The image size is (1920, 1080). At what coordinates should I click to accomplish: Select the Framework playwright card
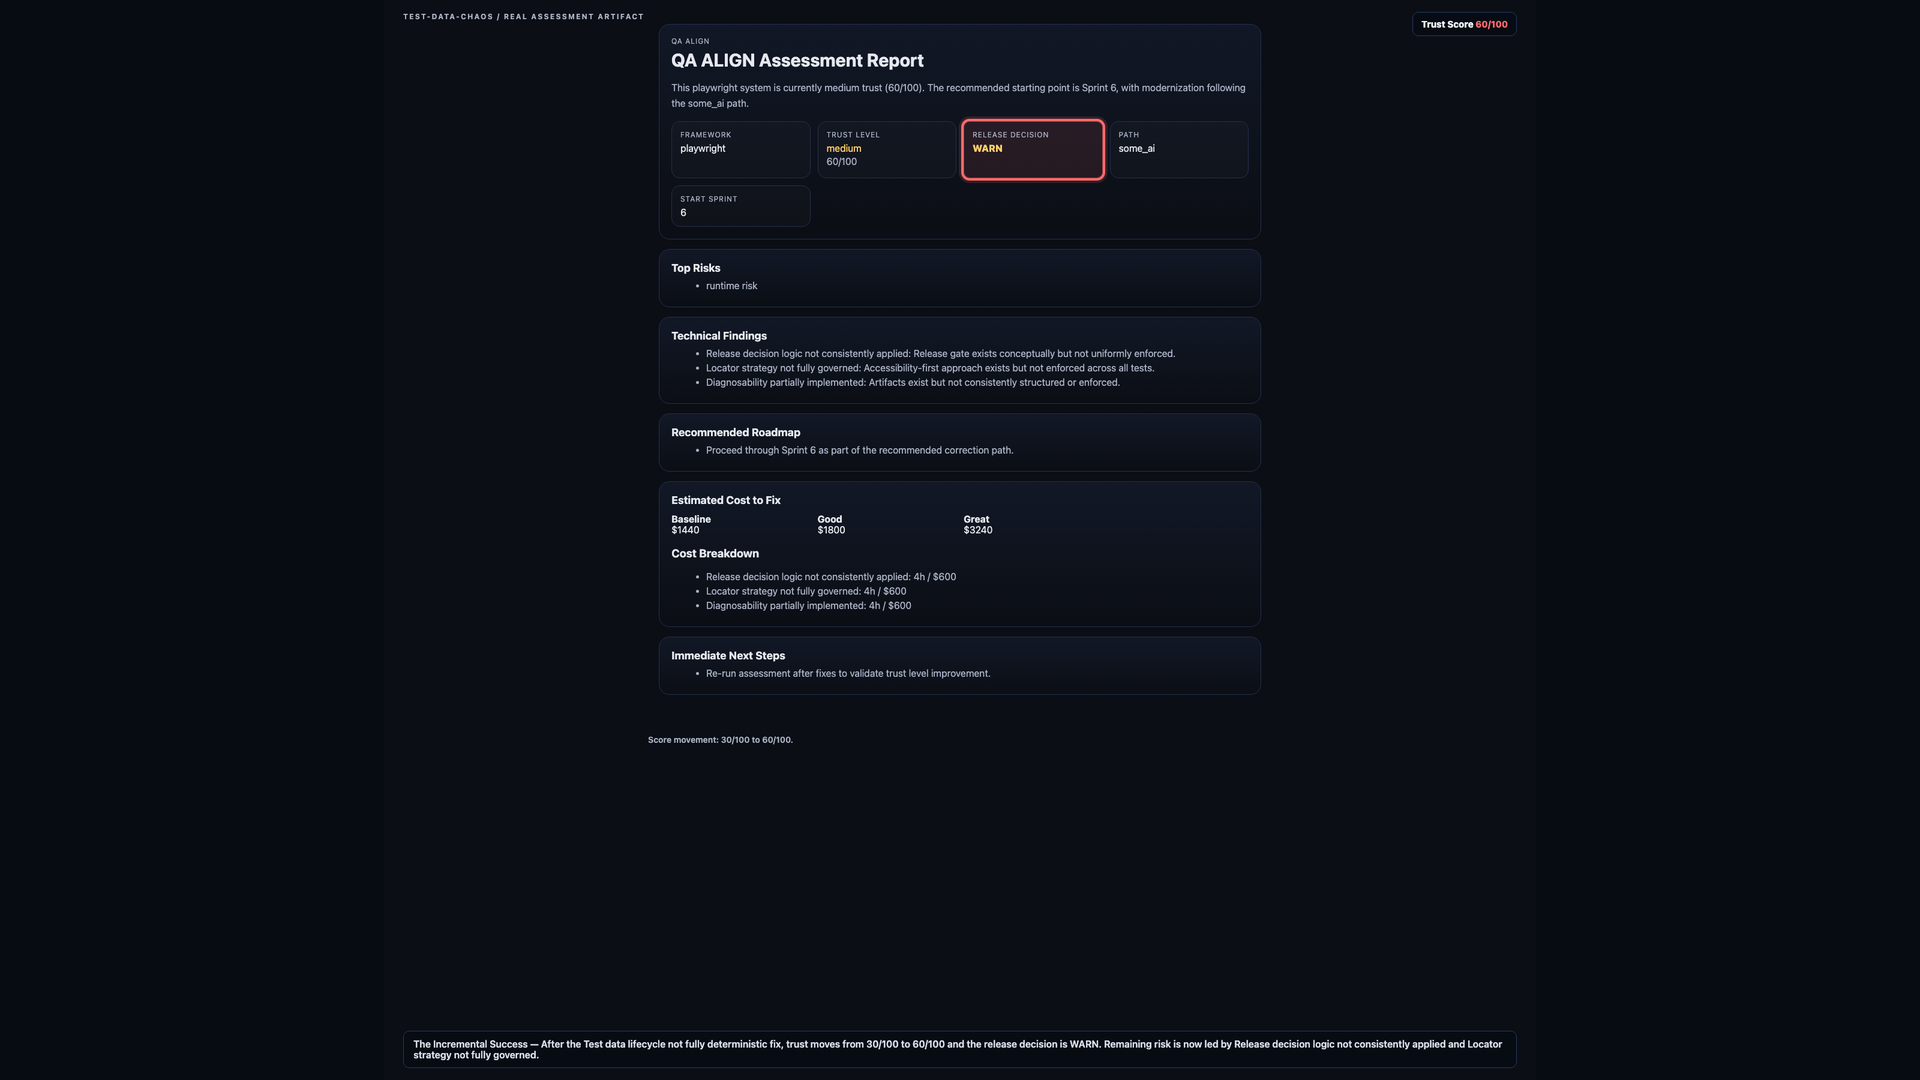click(x=740, y=149)
